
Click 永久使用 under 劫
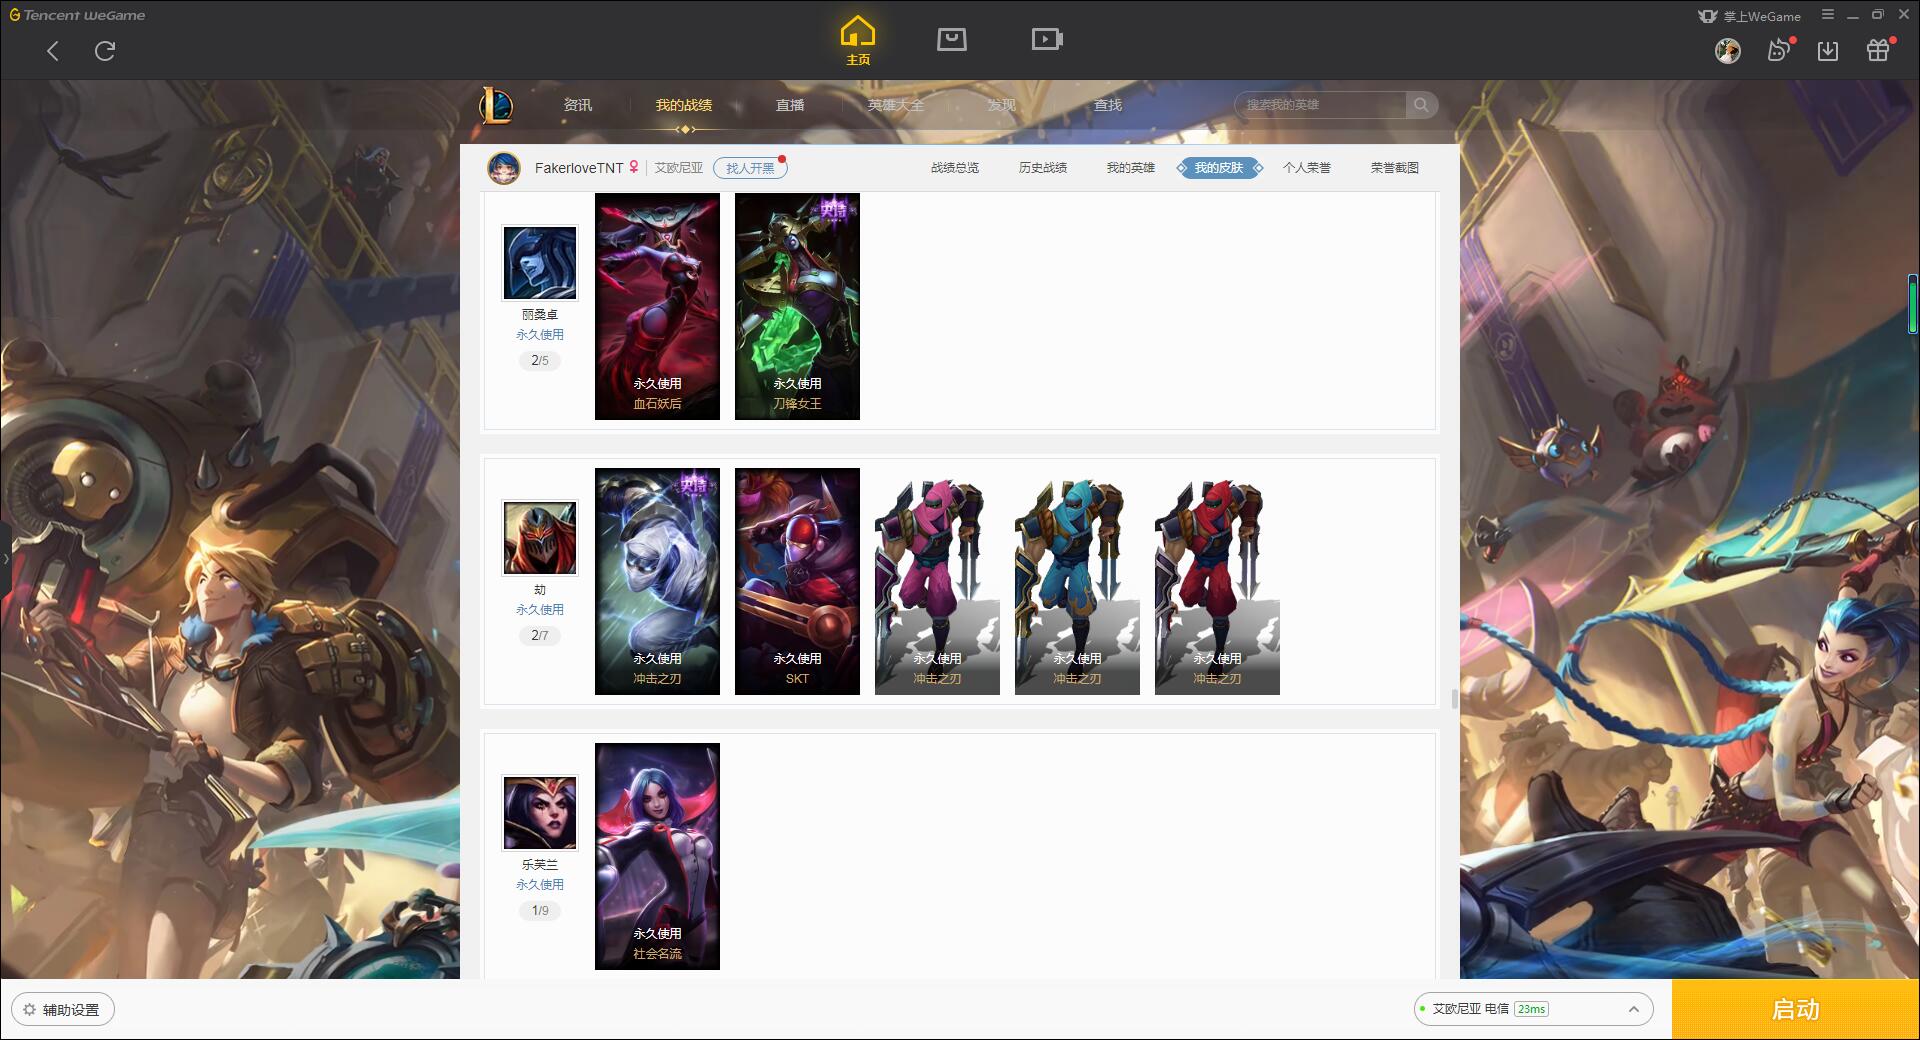point(540,610)
